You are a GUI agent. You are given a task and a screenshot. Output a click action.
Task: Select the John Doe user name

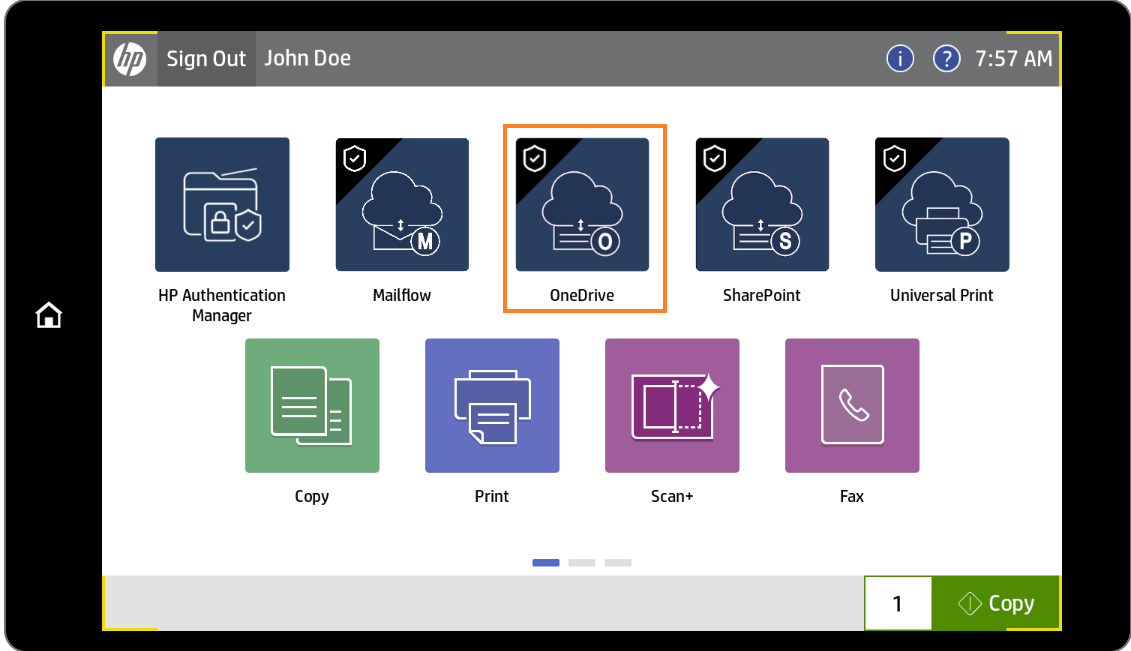tap(307, 58)
